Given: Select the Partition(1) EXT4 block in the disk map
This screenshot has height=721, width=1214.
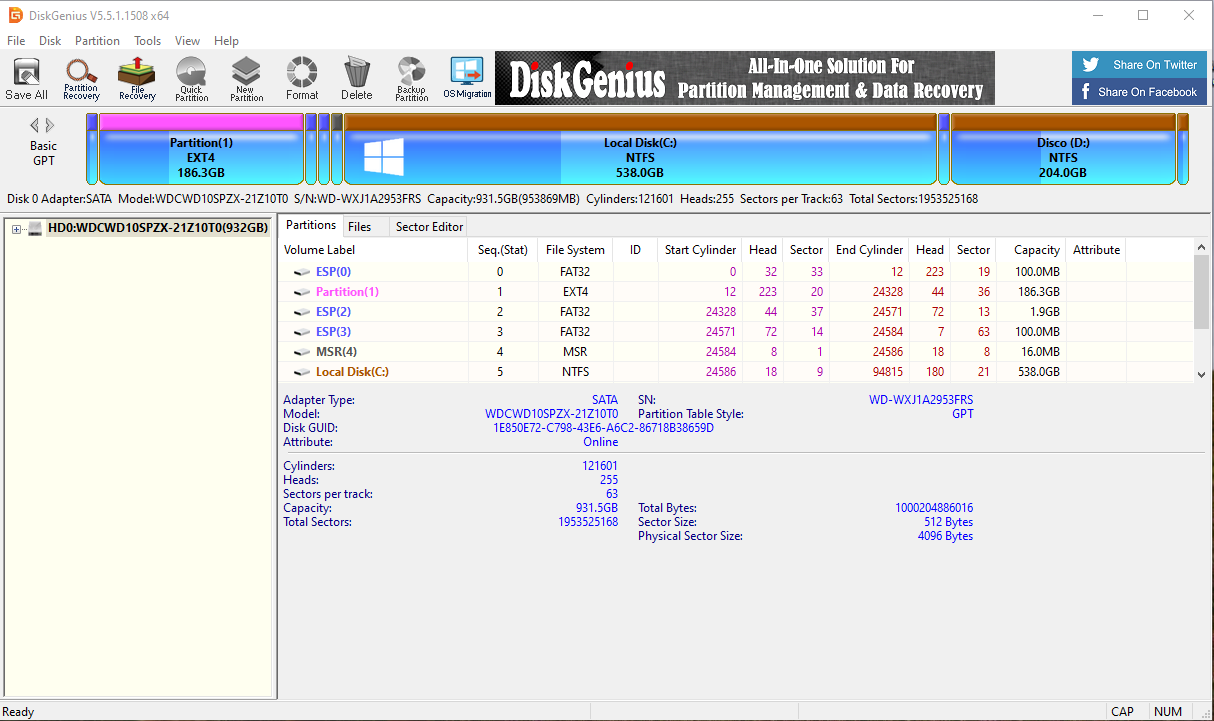Looking at the screenshot, I should [201, 149].
